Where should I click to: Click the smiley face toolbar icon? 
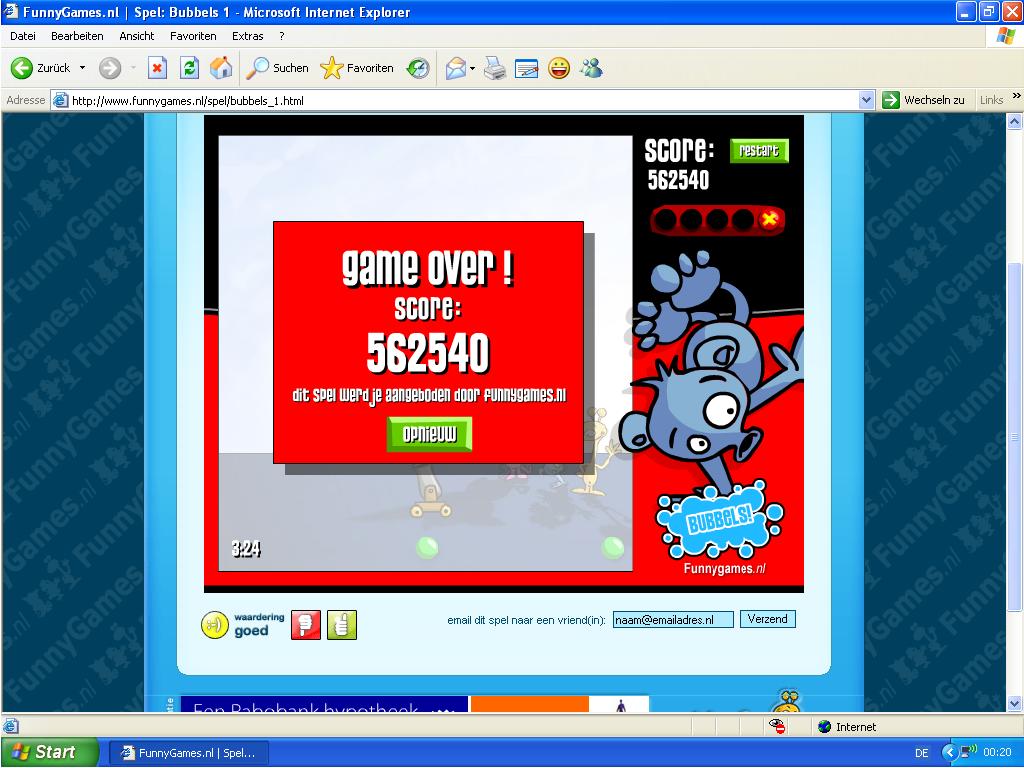tap(559, 68)
